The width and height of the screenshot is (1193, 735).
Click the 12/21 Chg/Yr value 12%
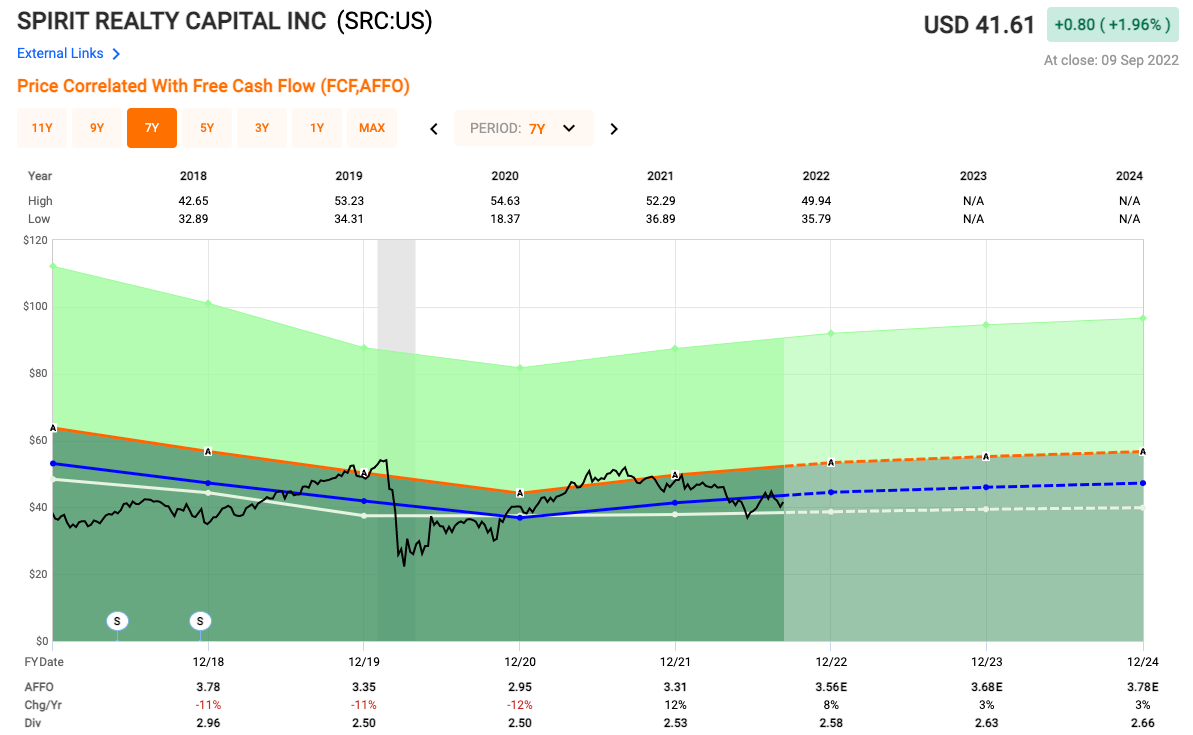(x=676, y=705)
